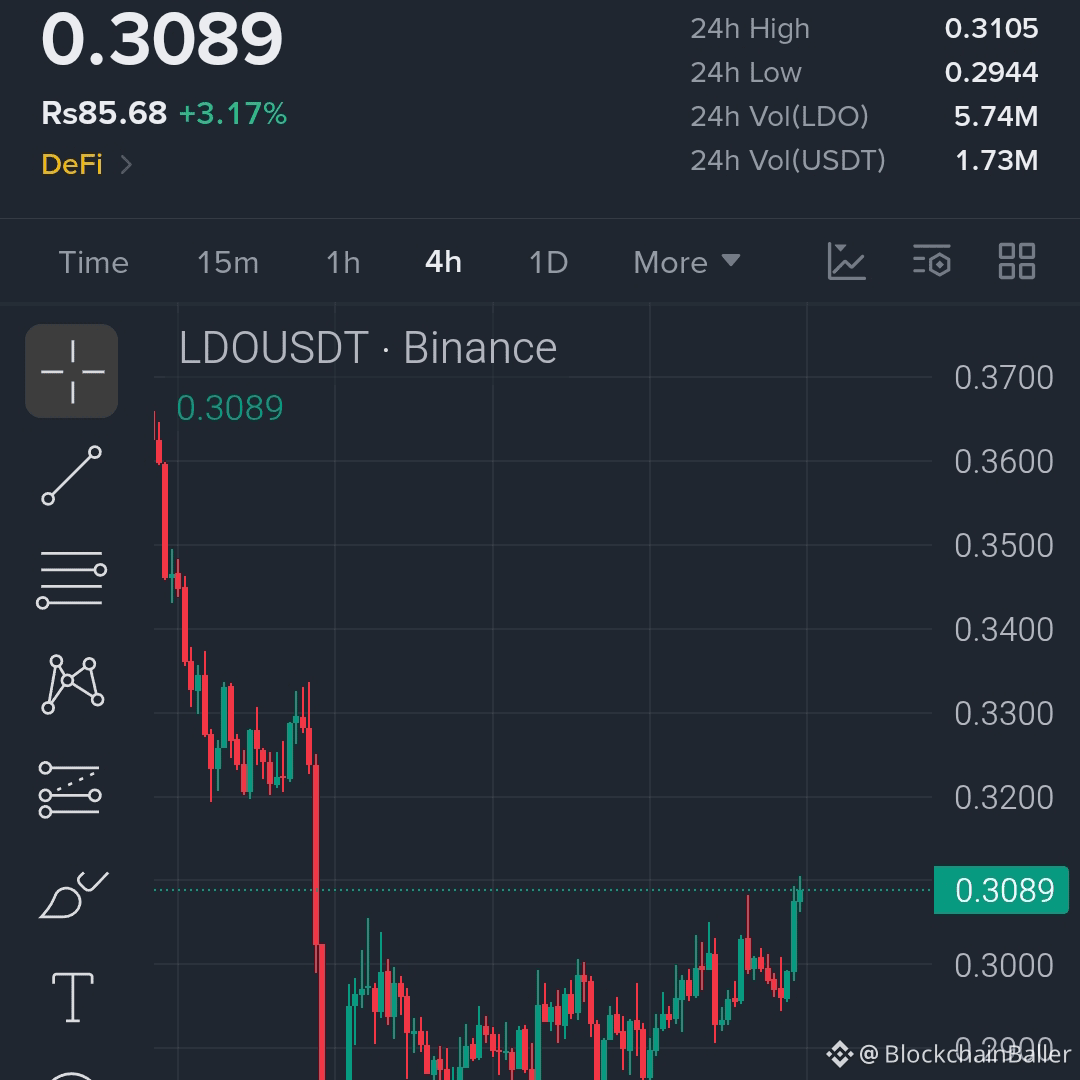Screen dimensions: 1080x1080
Task: Switch to 15m chart interval
Action: click(228, 262)
